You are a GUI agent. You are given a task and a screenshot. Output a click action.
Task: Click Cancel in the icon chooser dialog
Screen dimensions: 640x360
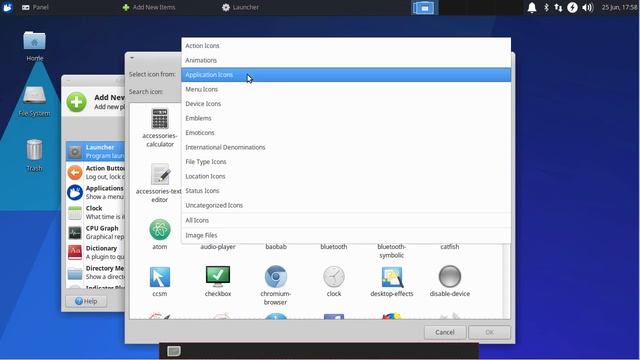coord(445,332)
